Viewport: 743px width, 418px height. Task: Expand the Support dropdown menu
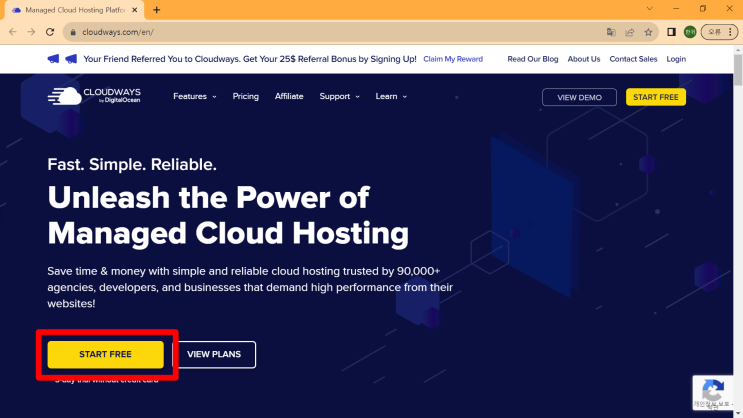(x=339, y=96)
